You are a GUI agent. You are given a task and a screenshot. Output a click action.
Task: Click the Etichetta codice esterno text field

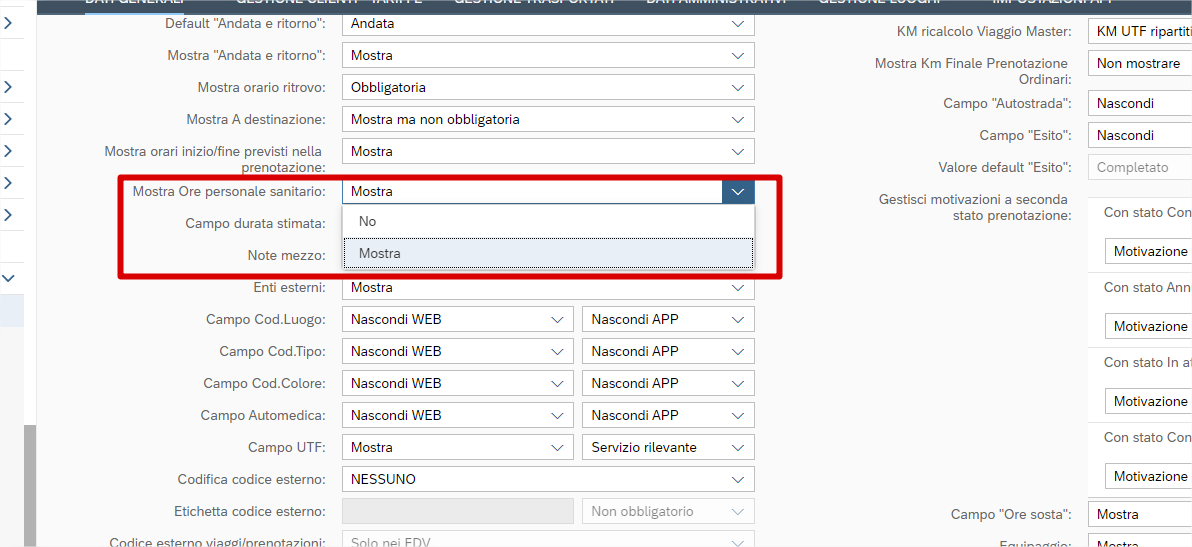pos(457,511)
